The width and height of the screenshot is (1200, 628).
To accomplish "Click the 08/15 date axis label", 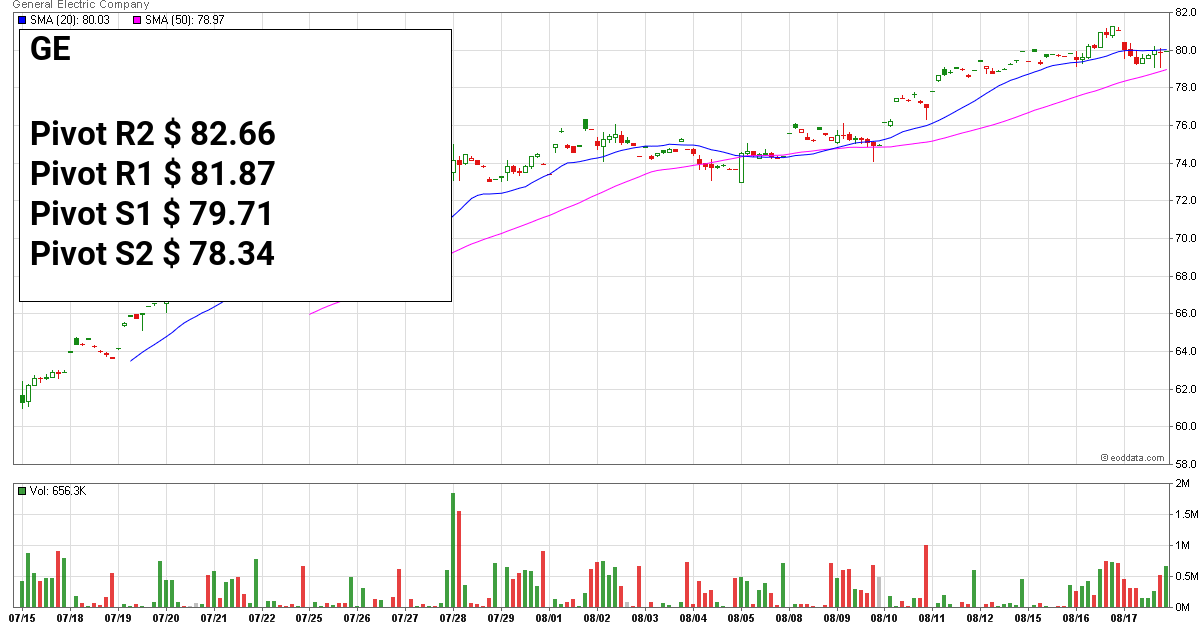I will (1028, 619).
